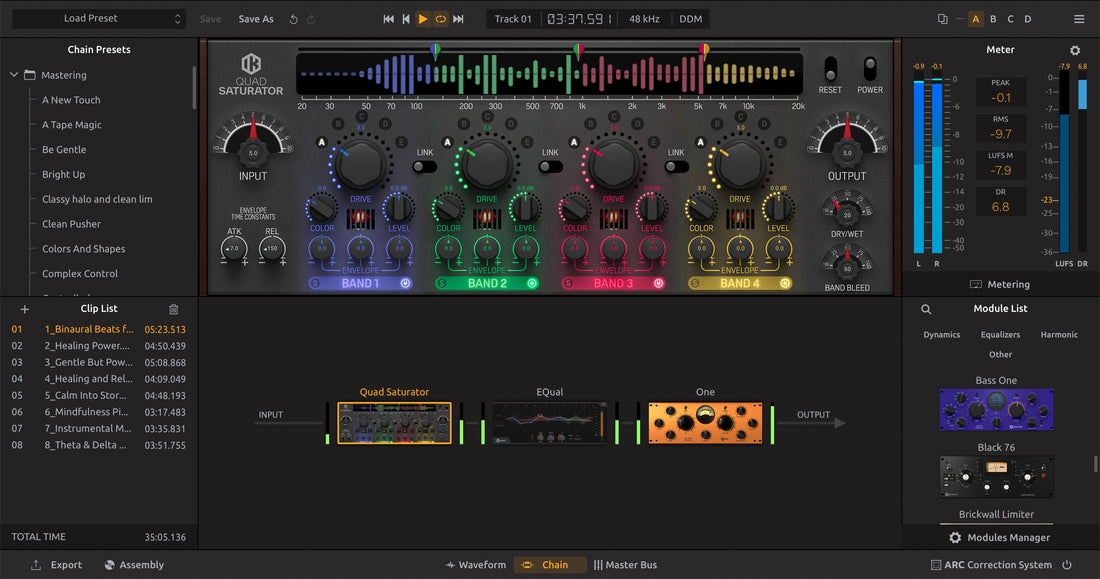Viewport: 1100px width, 579px height.
Task: Open meter settings gear
Action: pos(1075,50)
